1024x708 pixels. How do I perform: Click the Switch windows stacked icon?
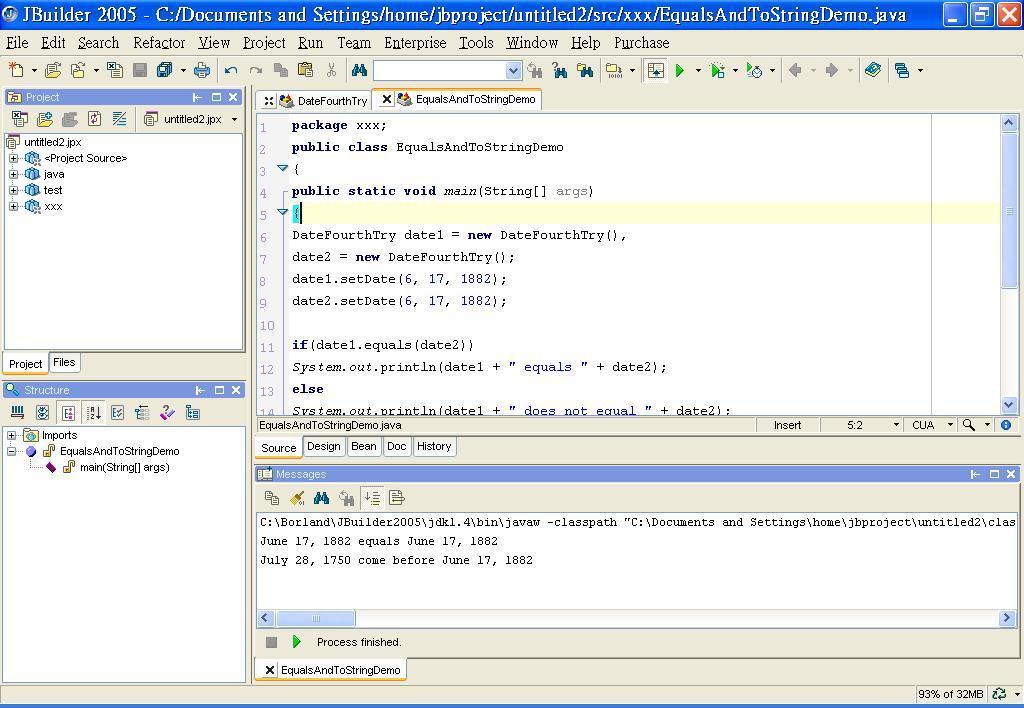coord(902,70)
